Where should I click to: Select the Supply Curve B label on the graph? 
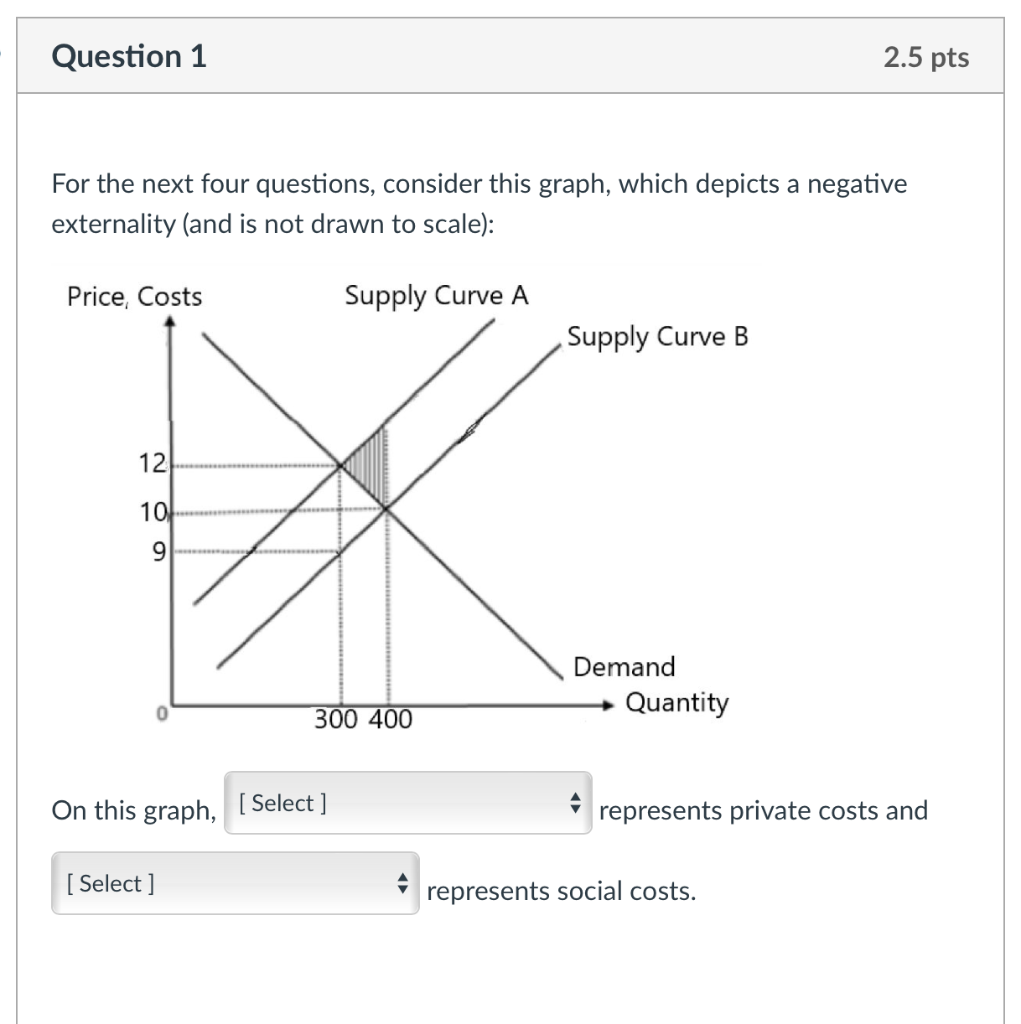coord(656,337)
